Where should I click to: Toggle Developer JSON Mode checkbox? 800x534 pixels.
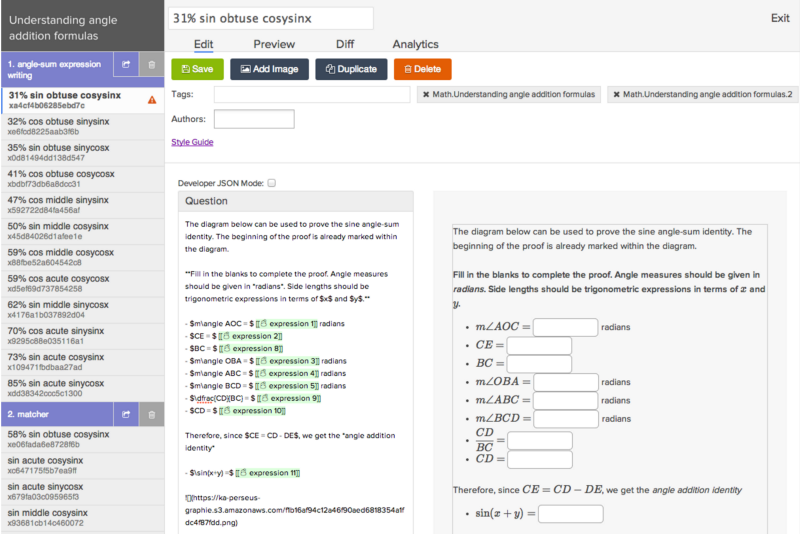[272, 183]
